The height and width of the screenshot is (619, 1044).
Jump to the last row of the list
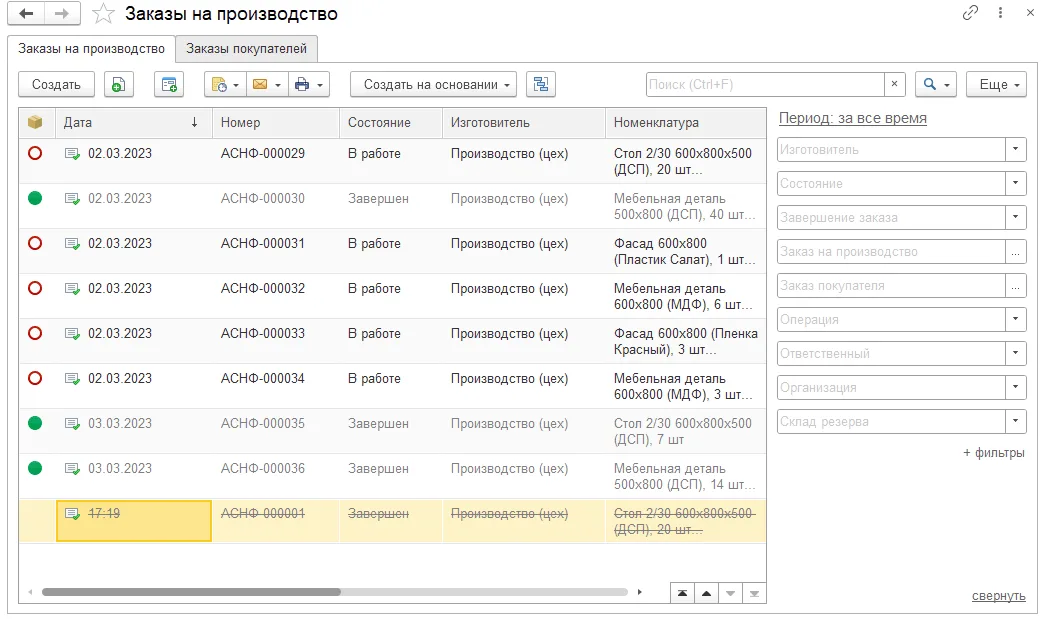pos(754,593)
